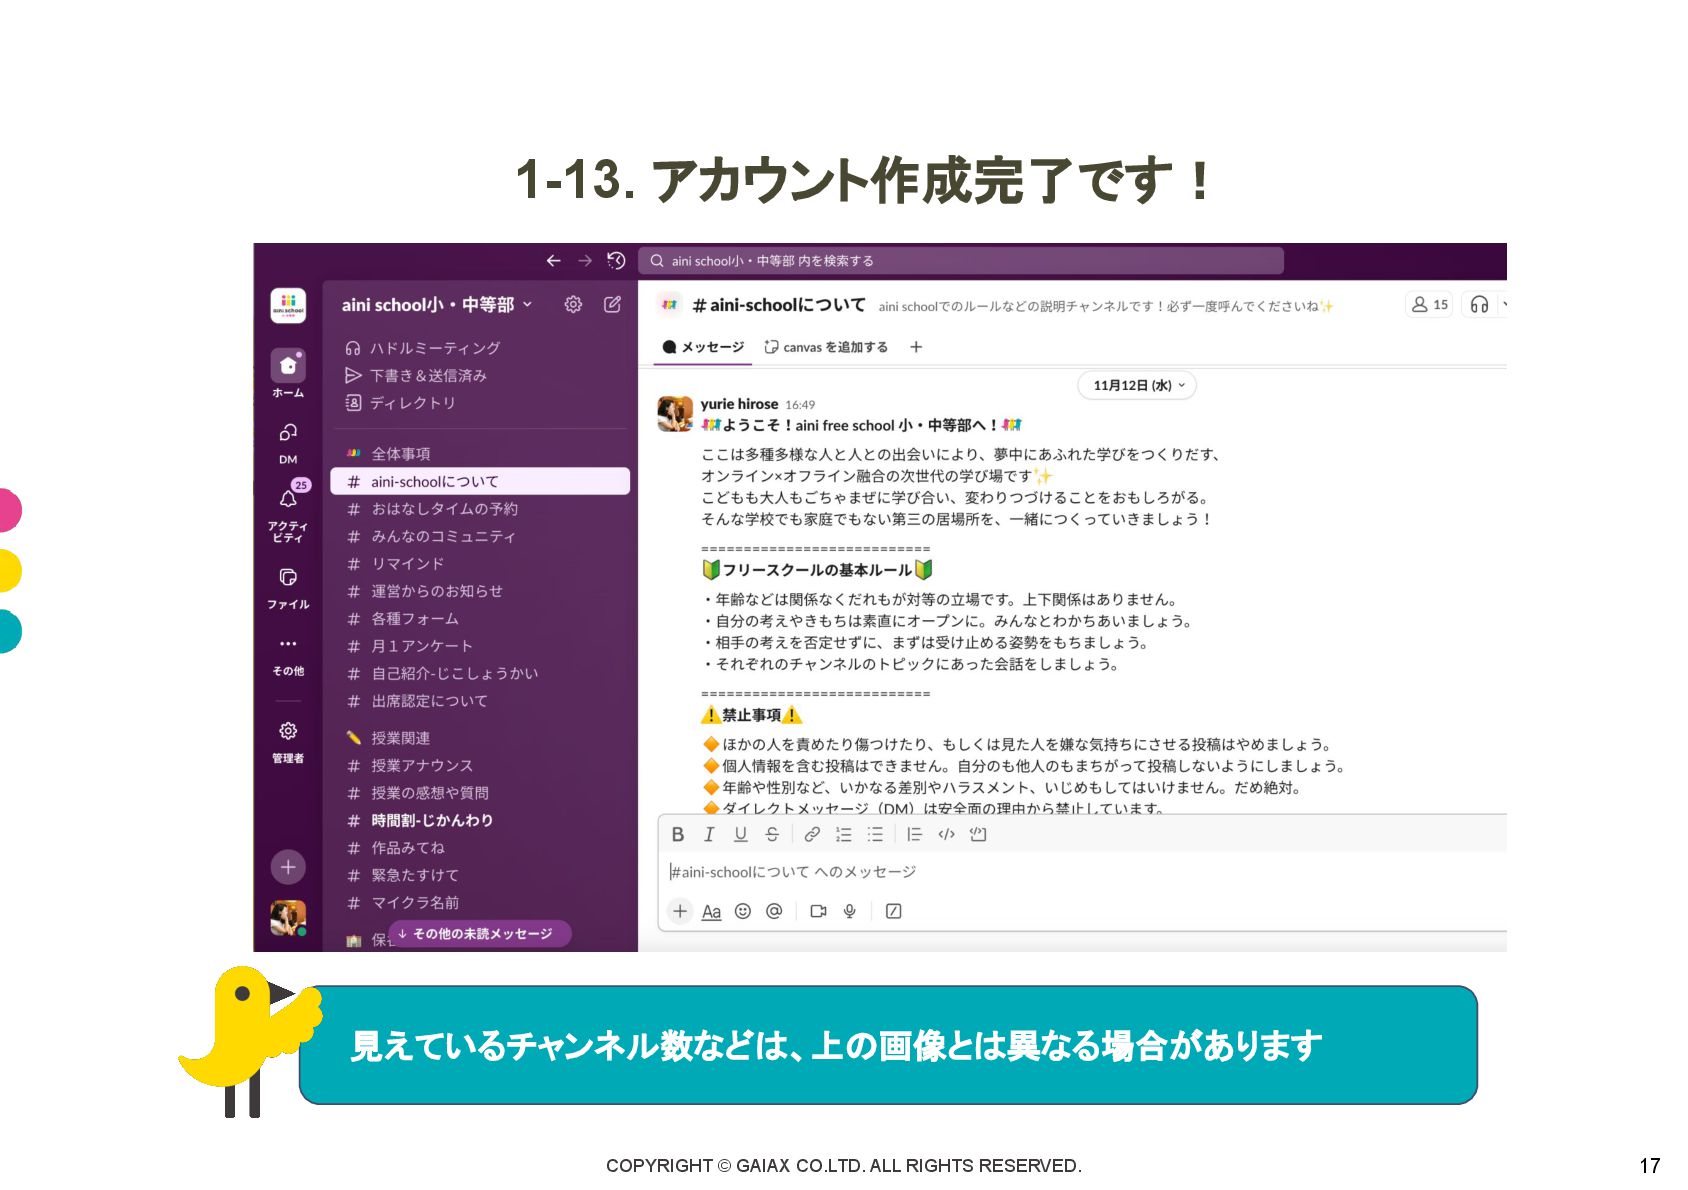The height and width of the screenshot is (1190, 1688).
Task: Go back with the left arrow
Action: (553, 261)
